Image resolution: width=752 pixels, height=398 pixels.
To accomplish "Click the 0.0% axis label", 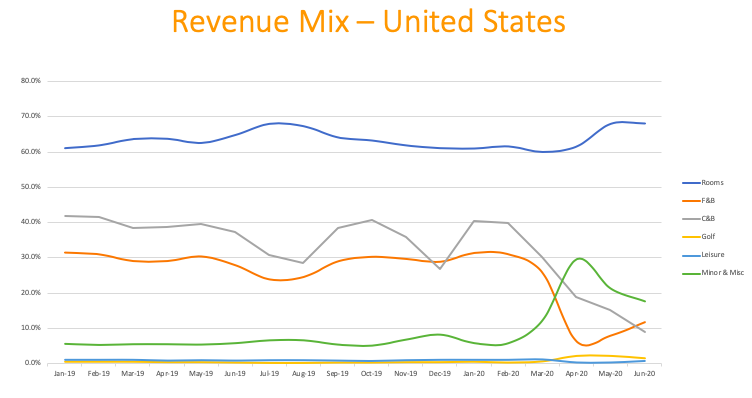I will tap(32, 363).
